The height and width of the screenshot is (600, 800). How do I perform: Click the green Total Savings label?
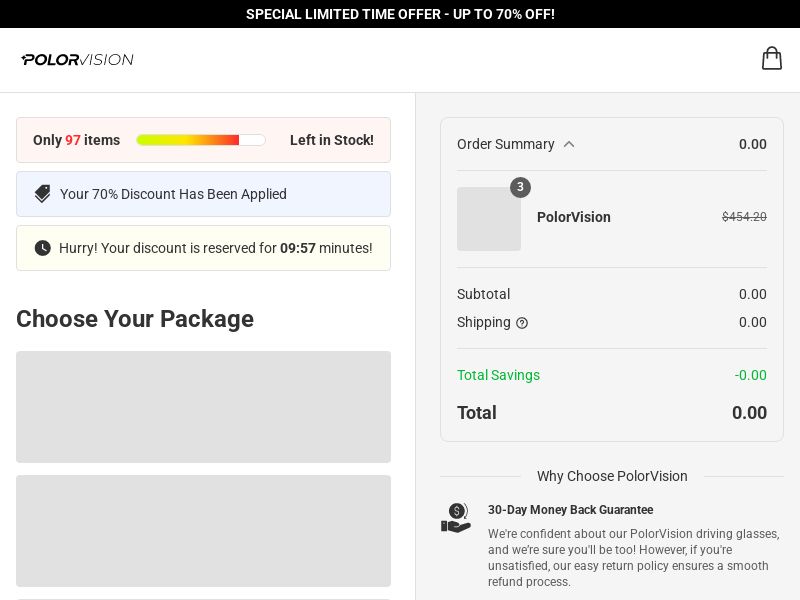[498, 375]
